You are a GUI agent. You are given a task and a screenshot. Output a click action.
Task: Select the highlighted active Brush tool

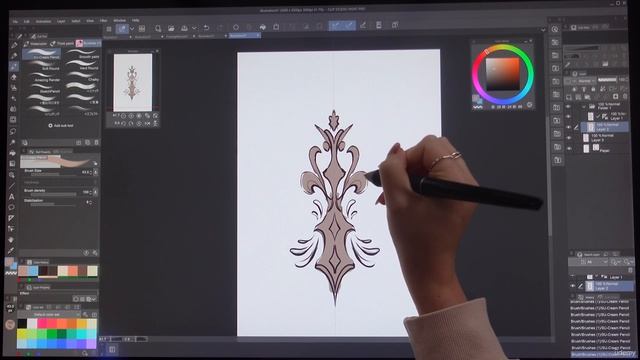(x=14, y=67)
